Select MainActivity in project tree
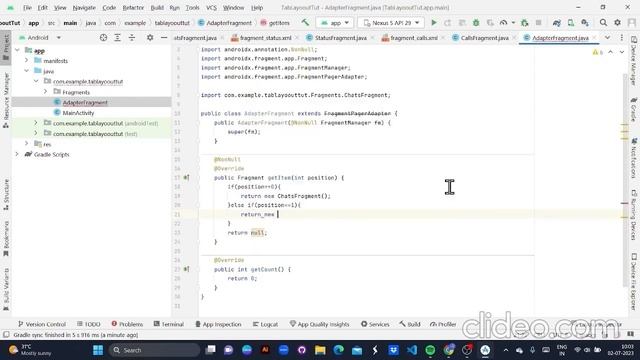640x360 pixels. (78, 113)
